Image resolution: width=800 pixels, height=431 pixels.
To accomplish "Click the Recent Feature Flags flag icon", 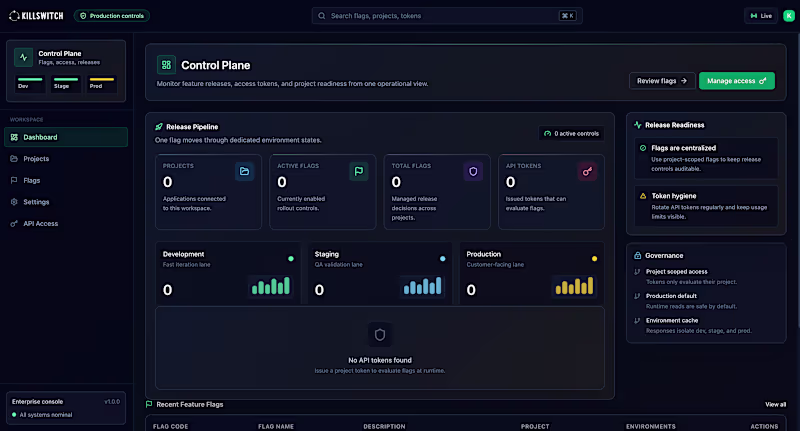I will (149, 404).
